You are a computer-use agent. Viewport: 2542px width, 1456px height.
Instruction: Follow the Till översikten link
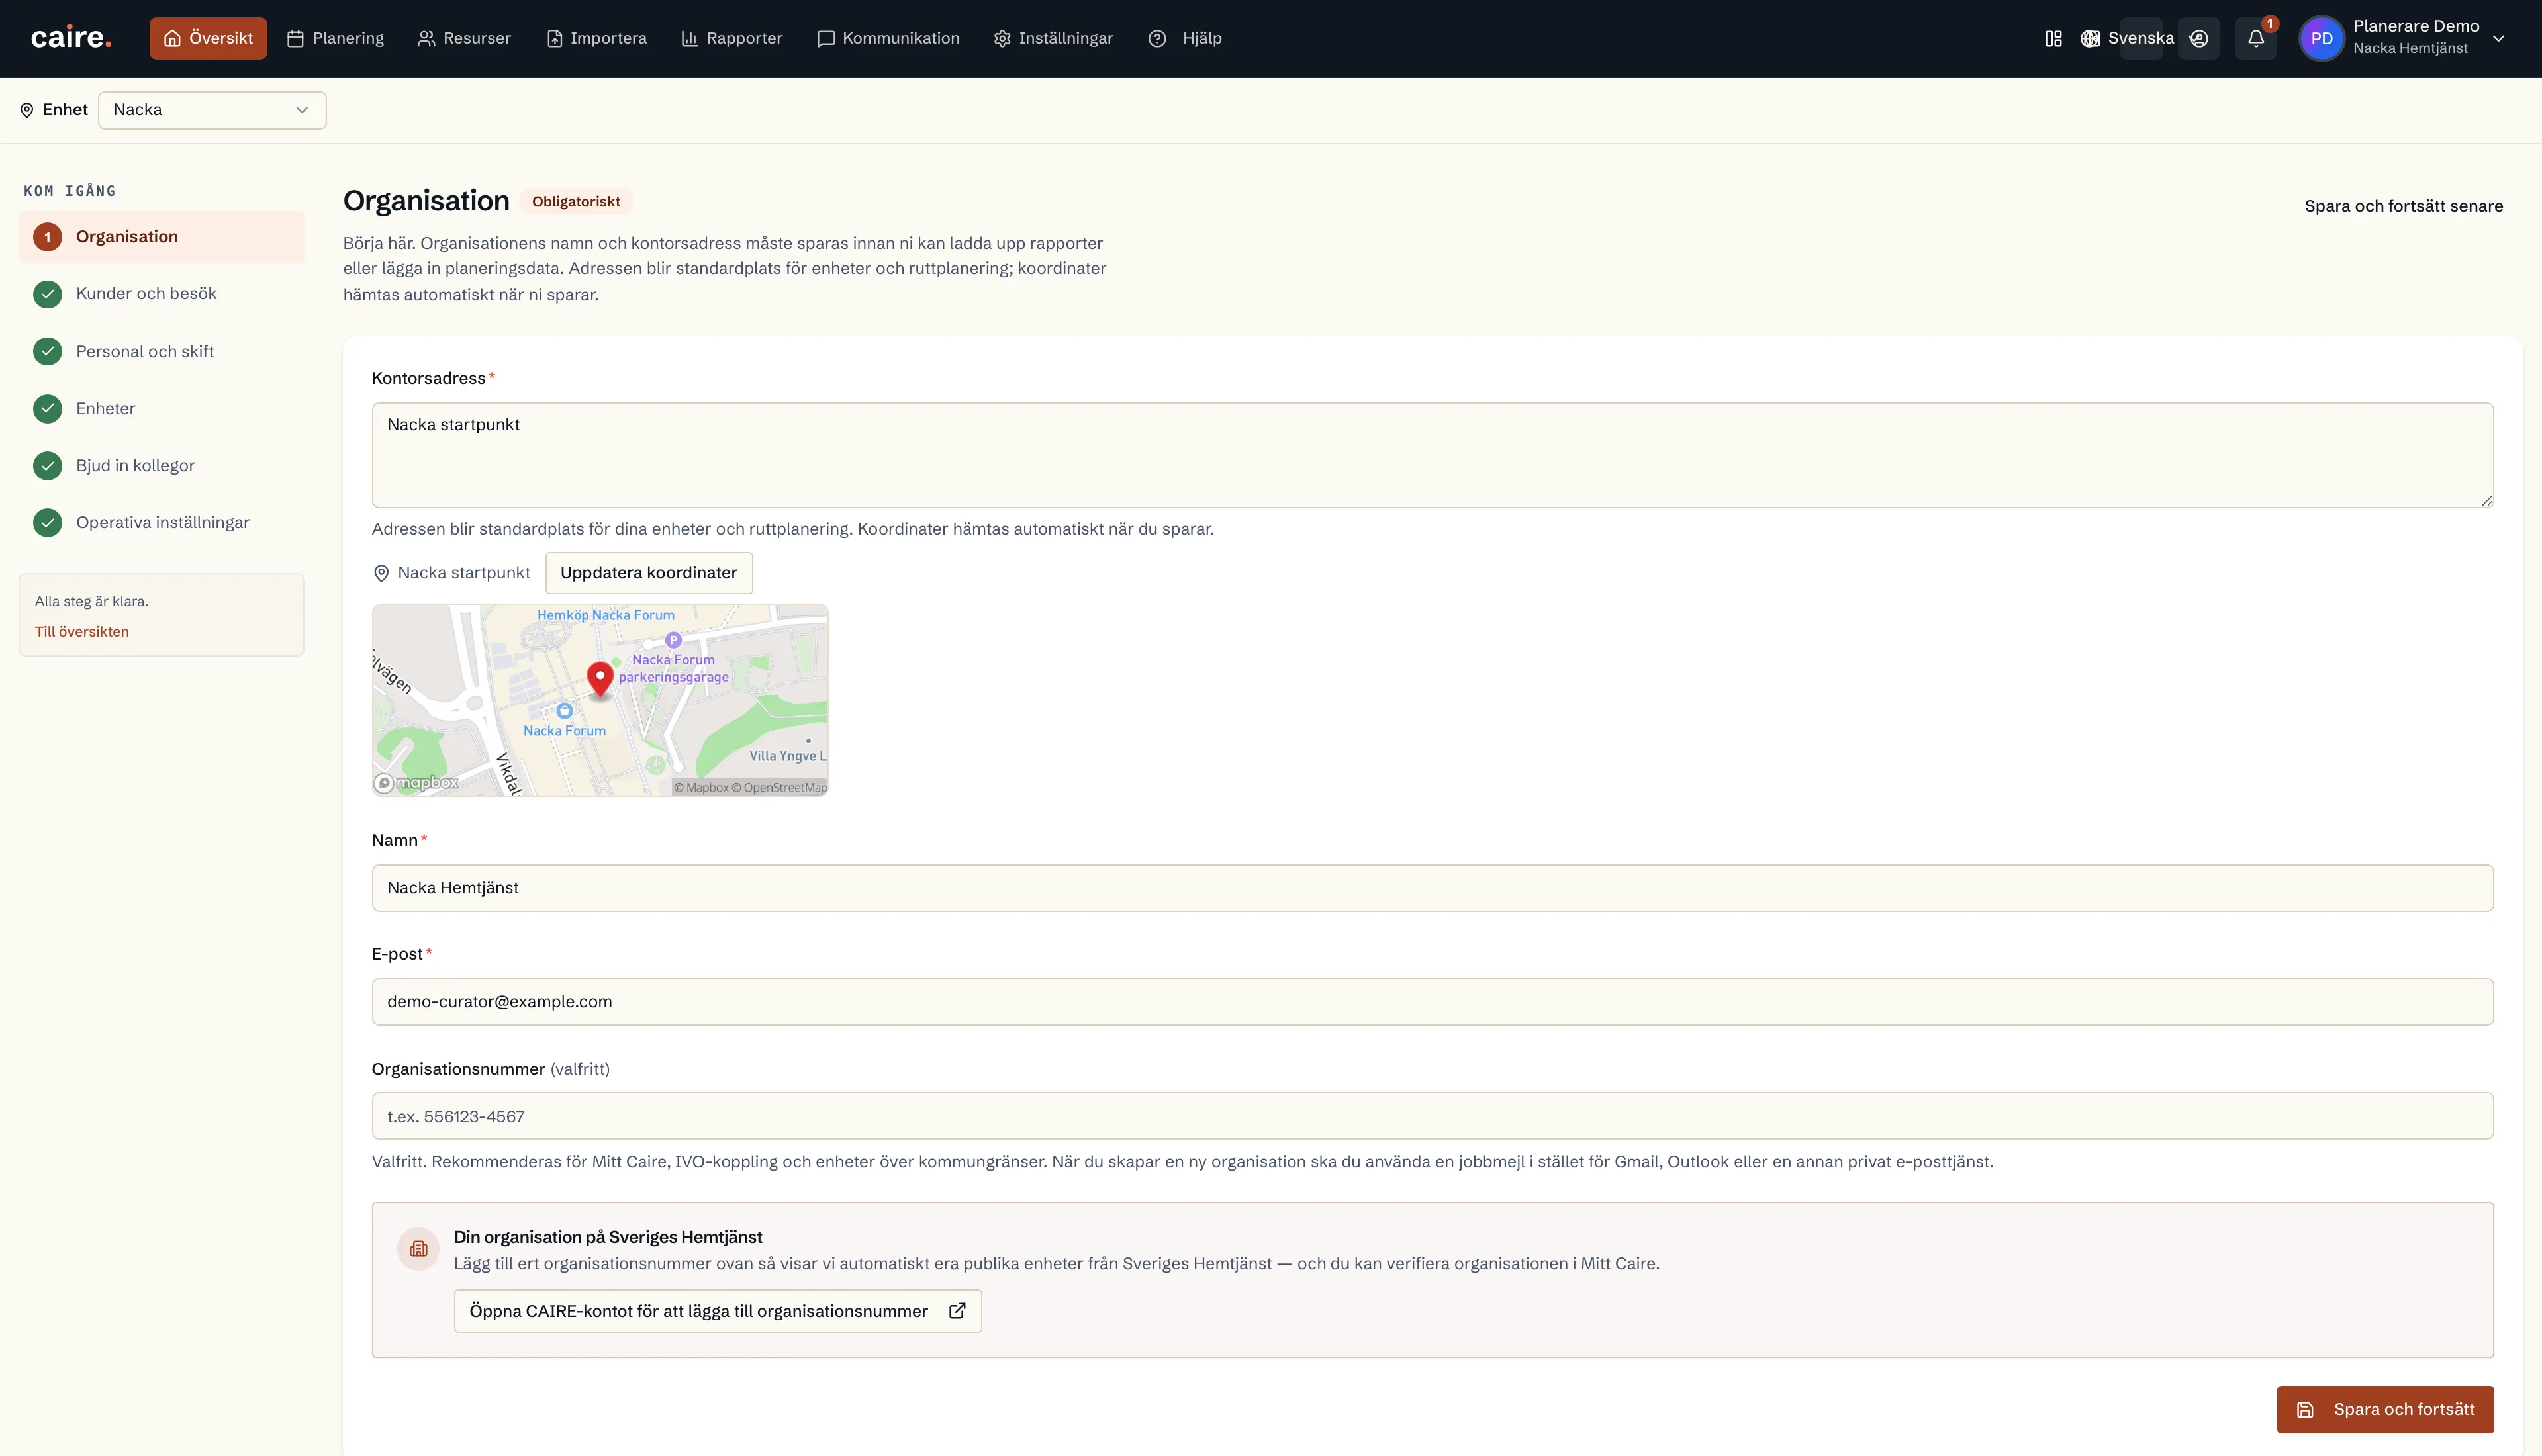click(x=82, y=632)
